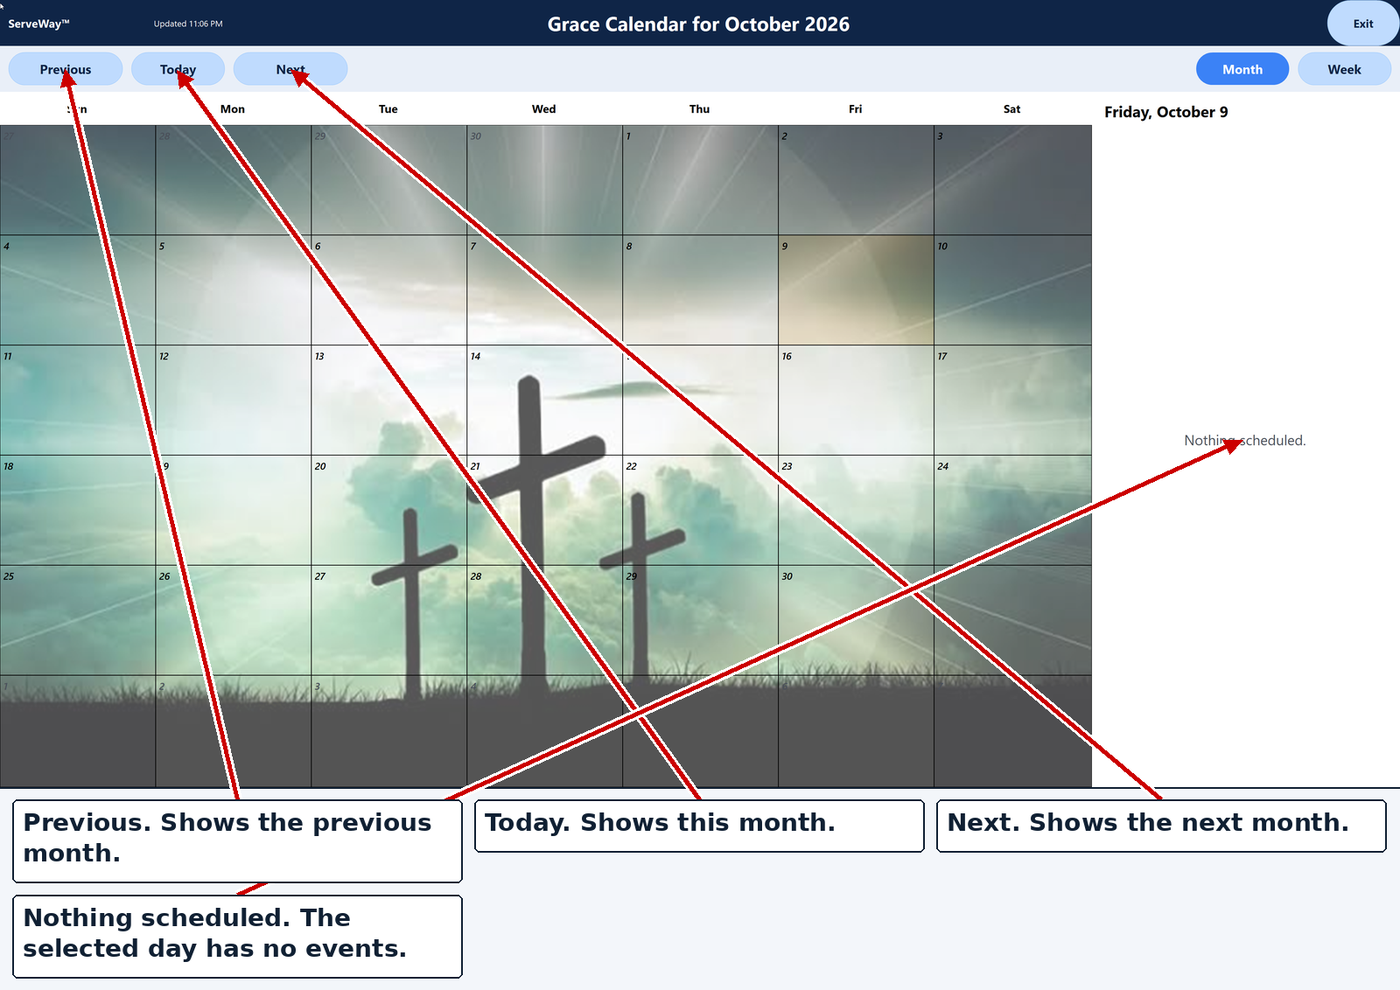Select day 23 cell on Friday
This screenshot has height=990, width=1400.
(856, 510)
